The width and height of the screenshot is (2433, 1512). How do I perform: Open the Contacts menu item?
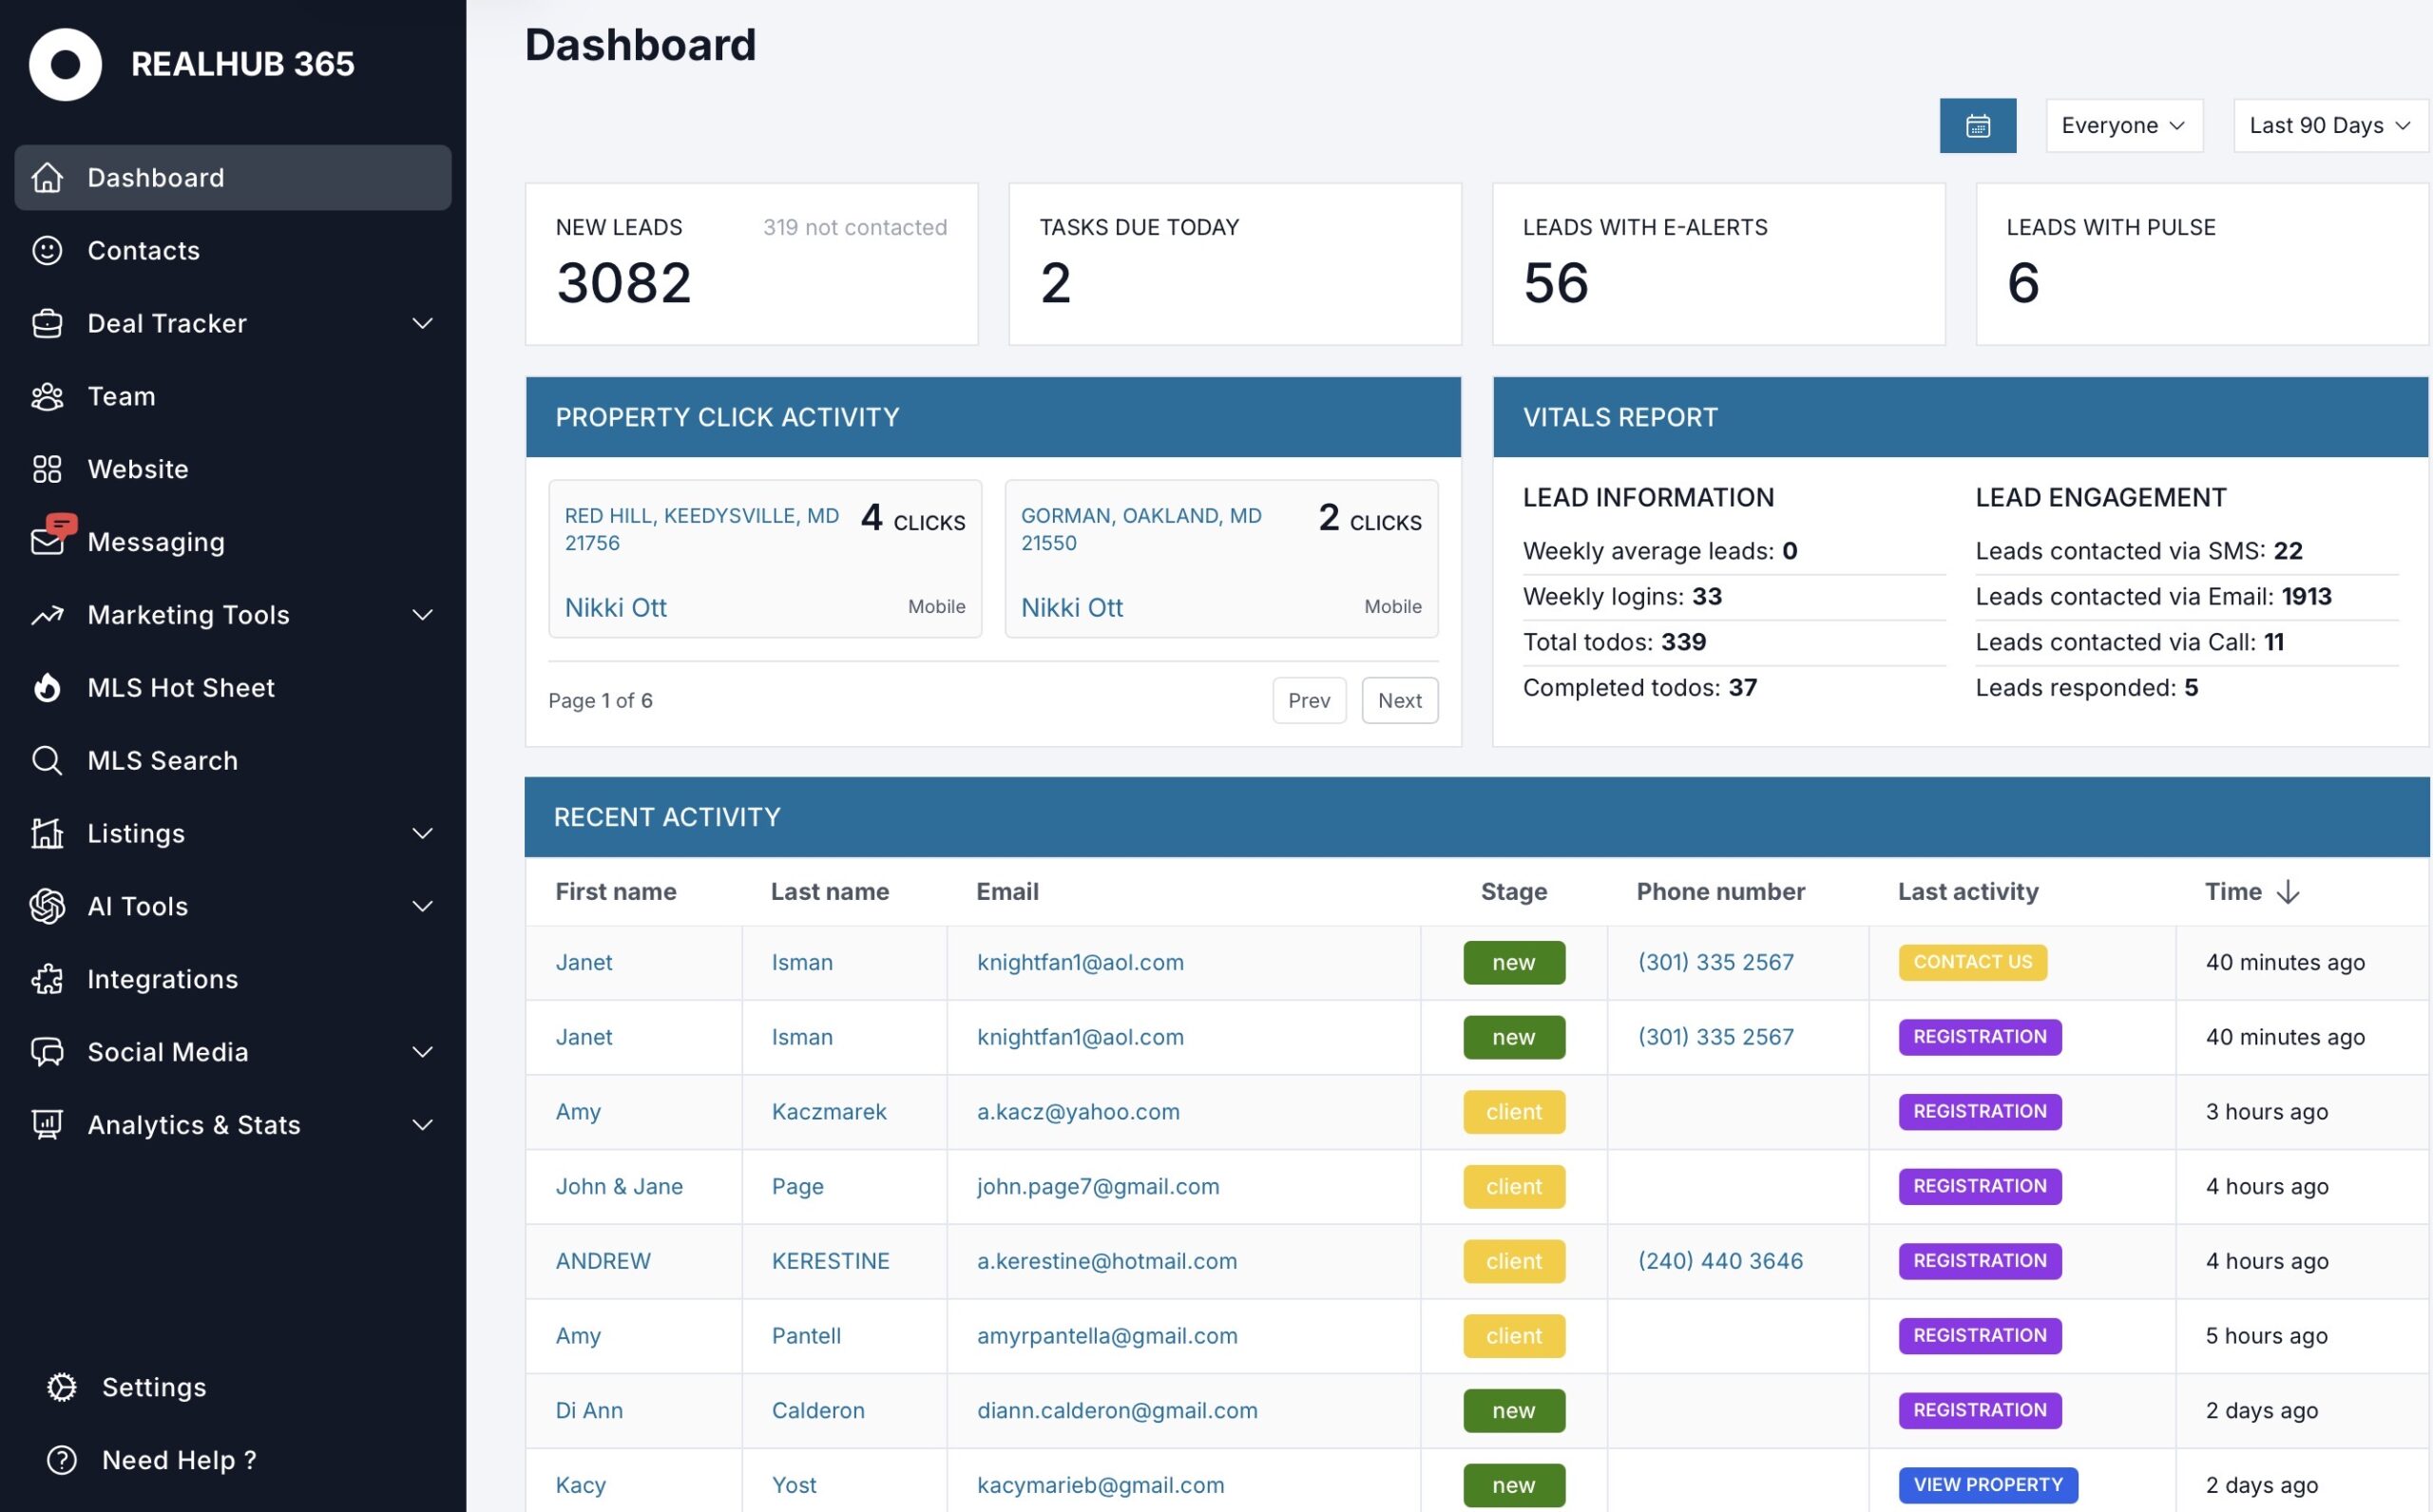pos(144,251)
